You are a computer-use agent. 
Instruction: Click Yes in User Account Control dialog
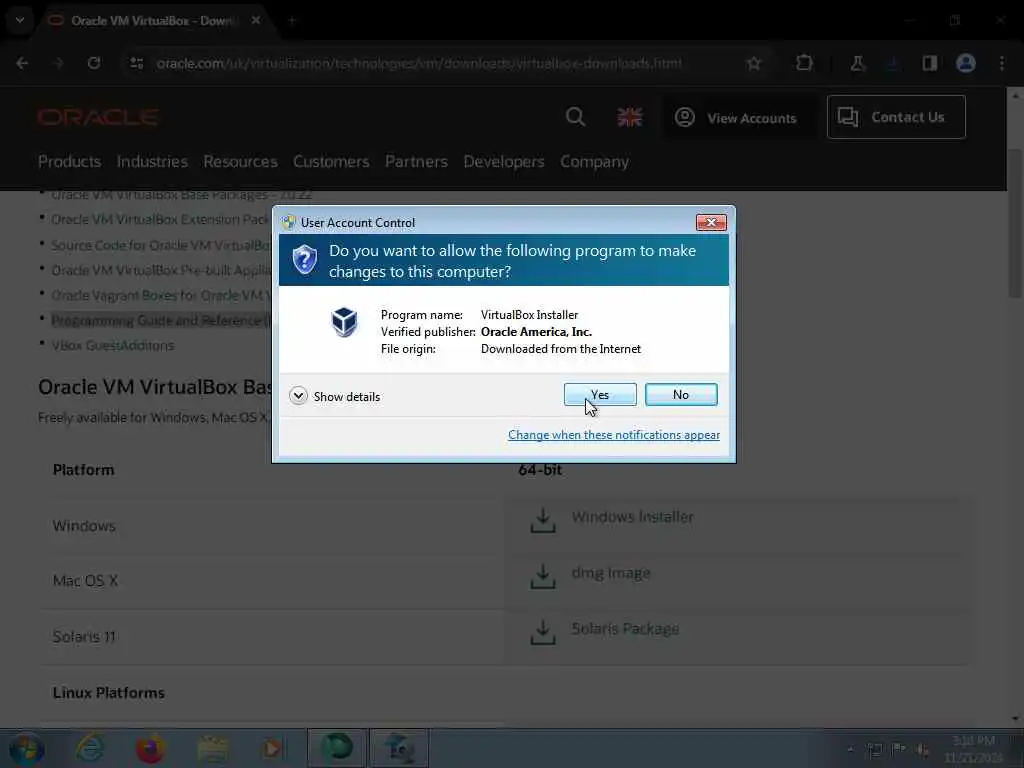[x=600, y=394]
